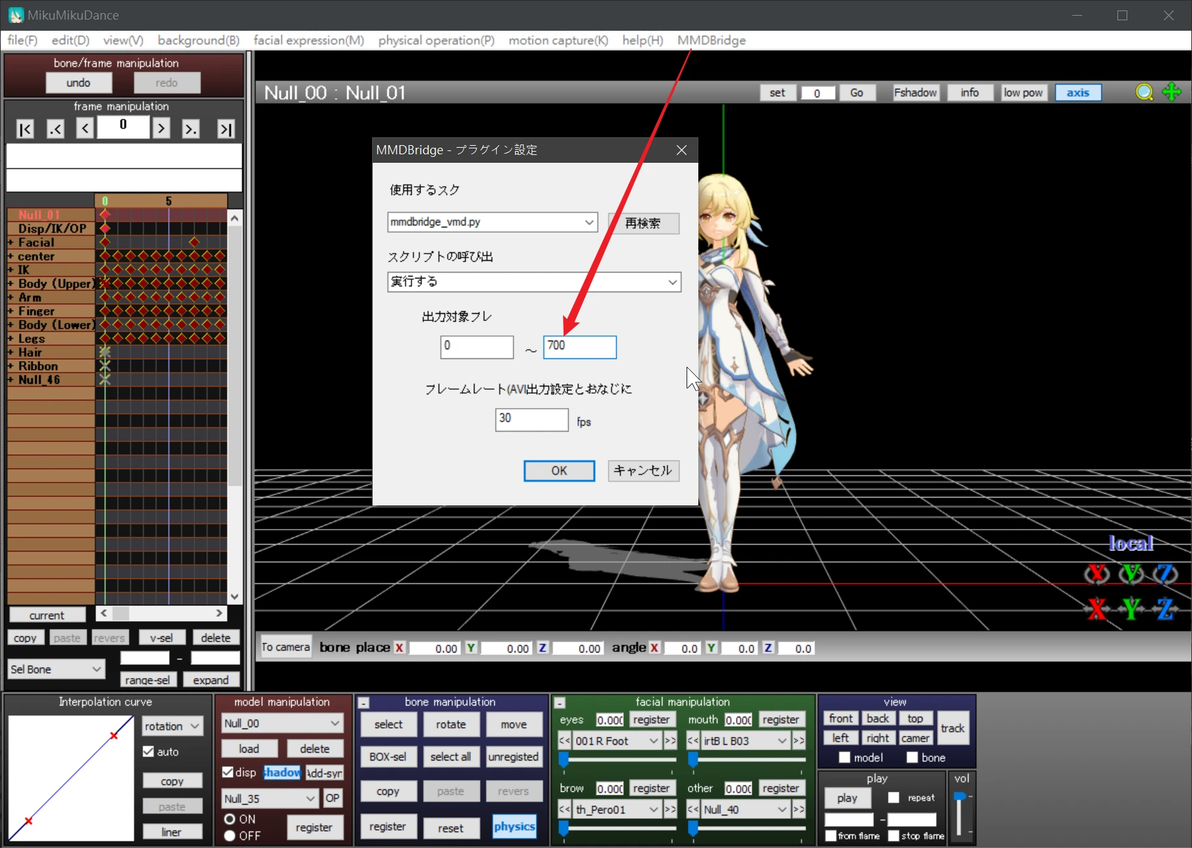Select the OFF radio button
The height and width of the screenshot is (848, 1192).
tap(229, 835)
